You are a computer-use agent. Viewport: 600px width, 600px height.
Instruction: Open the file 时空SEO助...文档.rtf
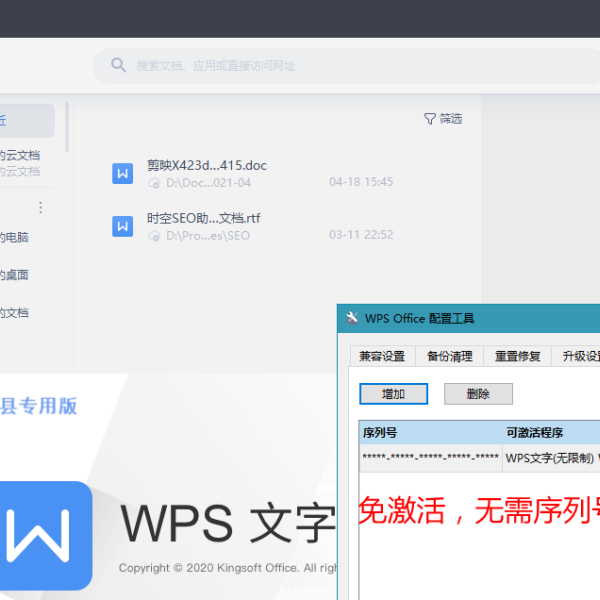click(x=204, y=218)
